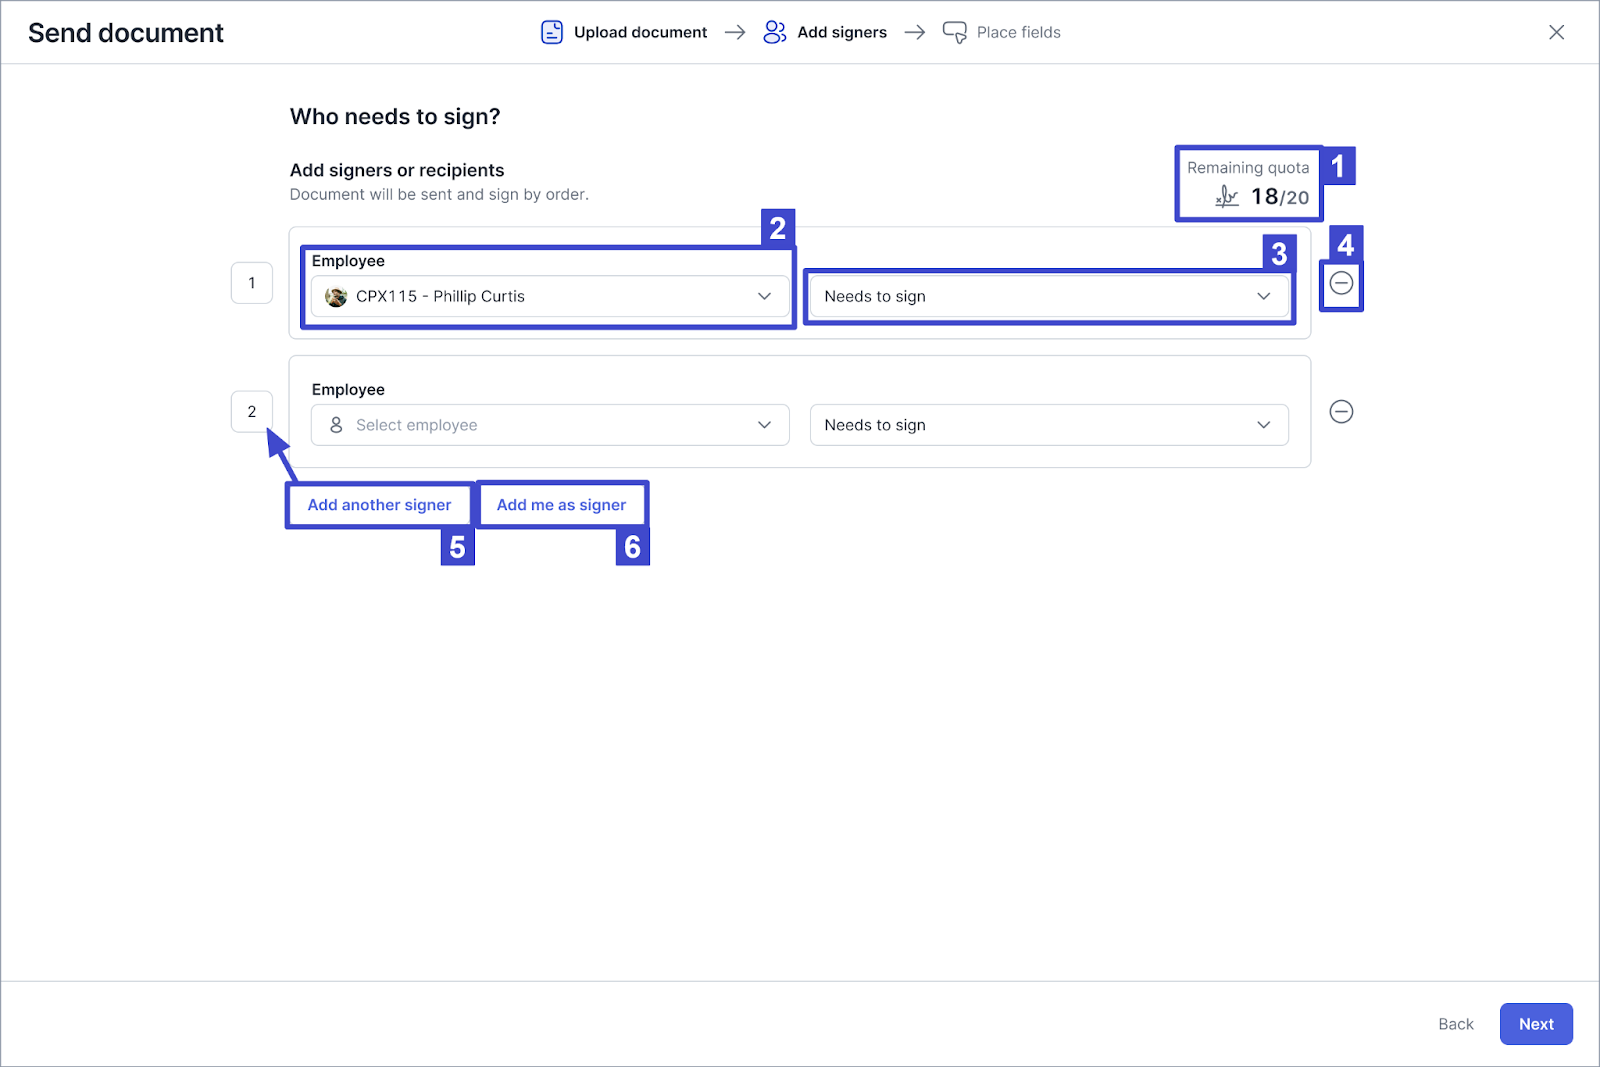
Task: Click person icon in Select employee field
Action: (x=336, y=425)
